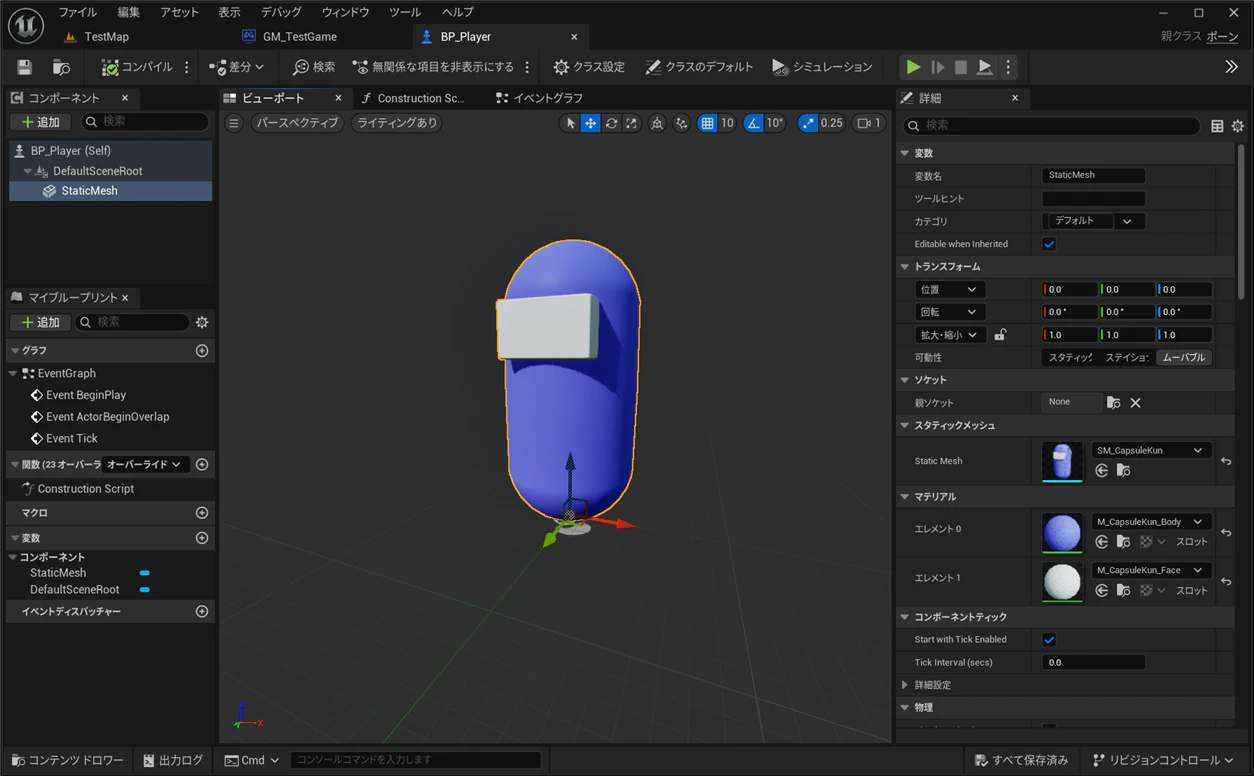Open the コンテンツ ドロワー button
Screen dimensions: 1254x776
67,760
